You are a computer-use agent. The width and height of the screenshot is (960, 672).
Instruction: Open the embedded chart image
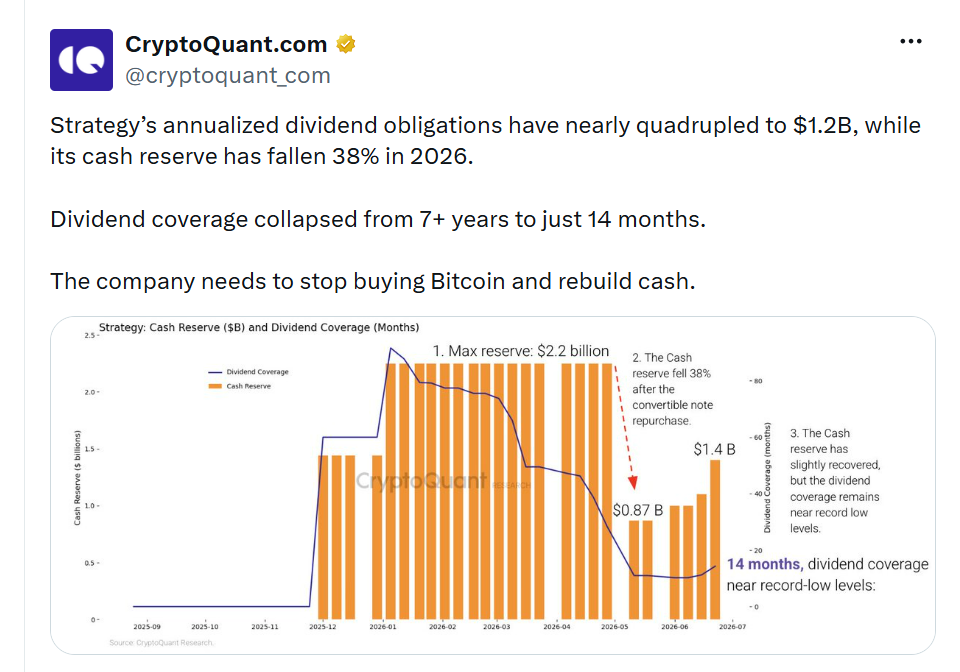point(492,485)
